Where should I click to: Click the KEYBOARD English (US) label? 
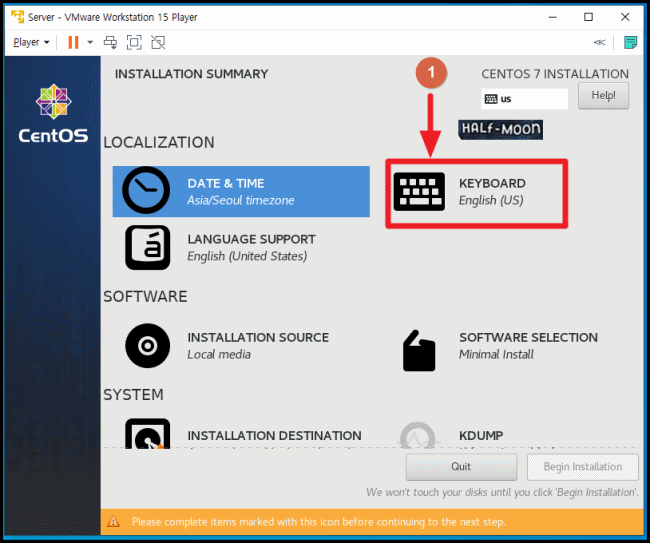tap(492, 192)
